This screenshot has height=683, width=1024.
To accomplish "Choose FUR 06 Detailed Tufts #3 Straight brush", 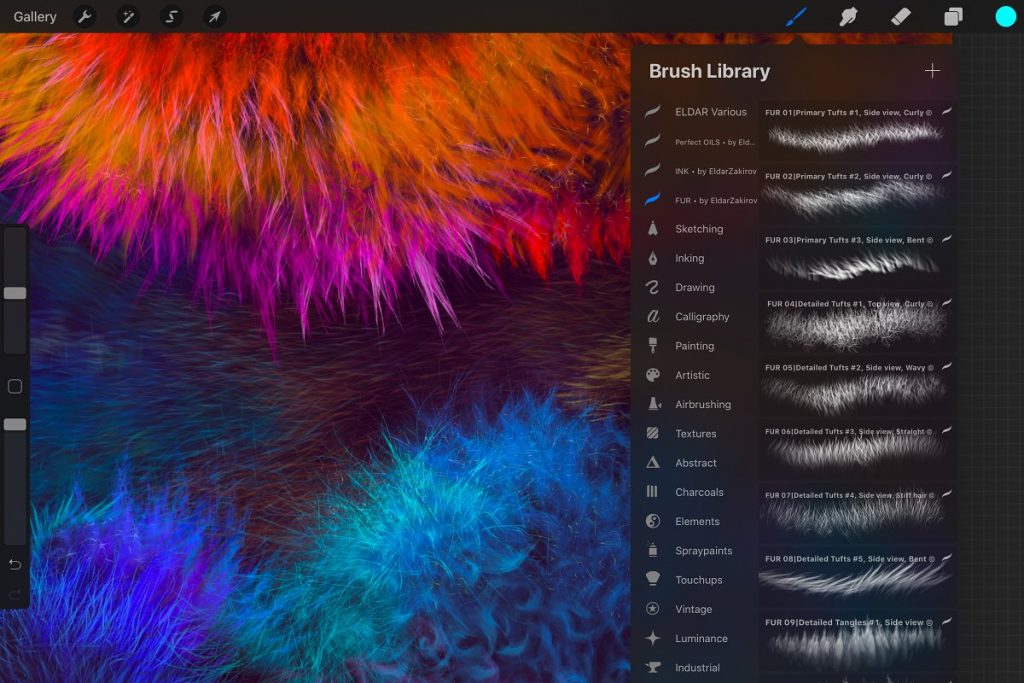I will pos(856,449).
